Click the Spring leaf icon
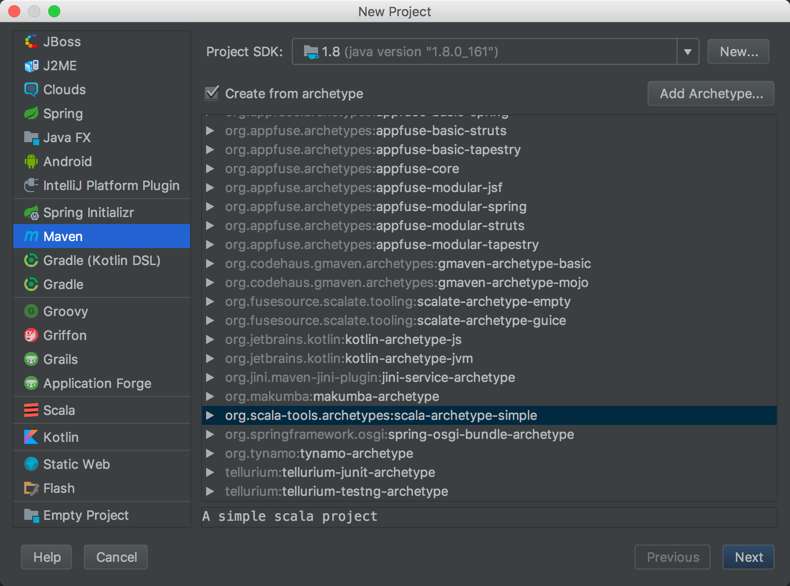The height and width of the screenshot is (586, 790). pyautogui.click(x=31, y=114)
